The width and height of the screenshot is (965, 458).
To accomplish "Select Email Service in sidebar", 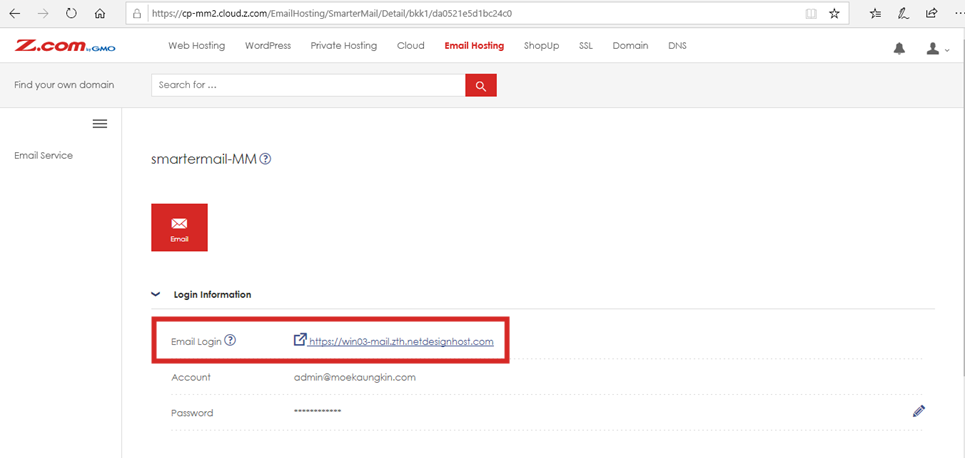I will [43, 156].
